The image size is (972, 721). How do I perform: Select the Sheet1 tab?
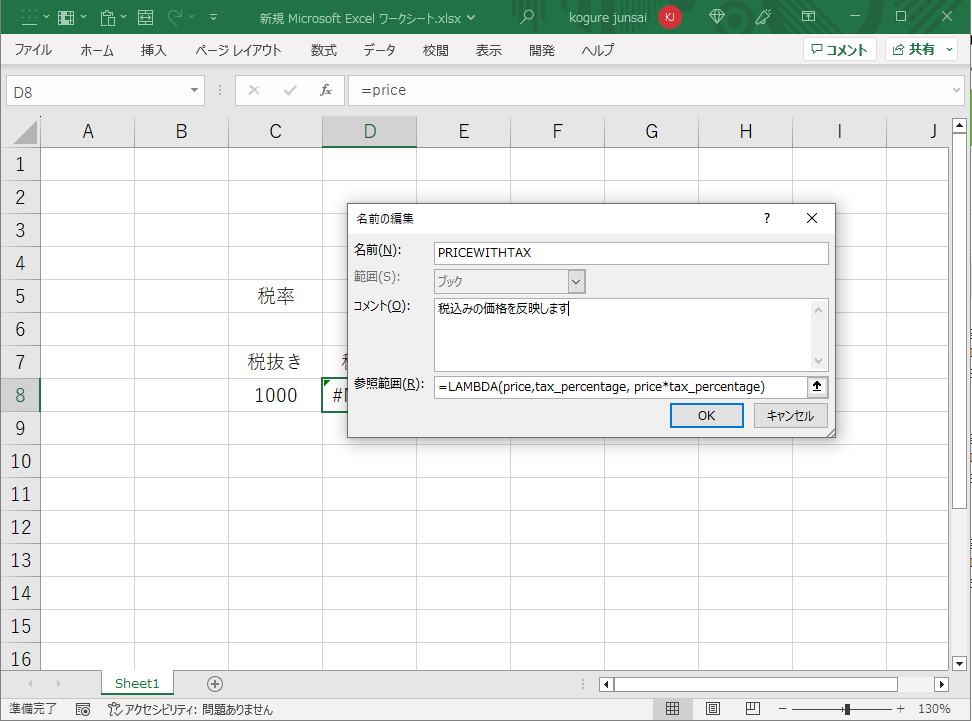coord(137,683)
